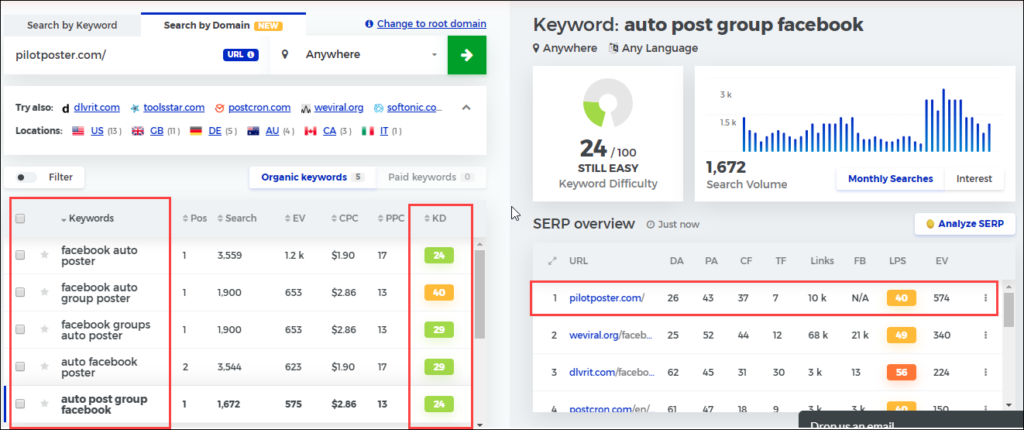Follow the Change to root domain link
Viewport: 1024px width, 430px height.
[431, 24]
